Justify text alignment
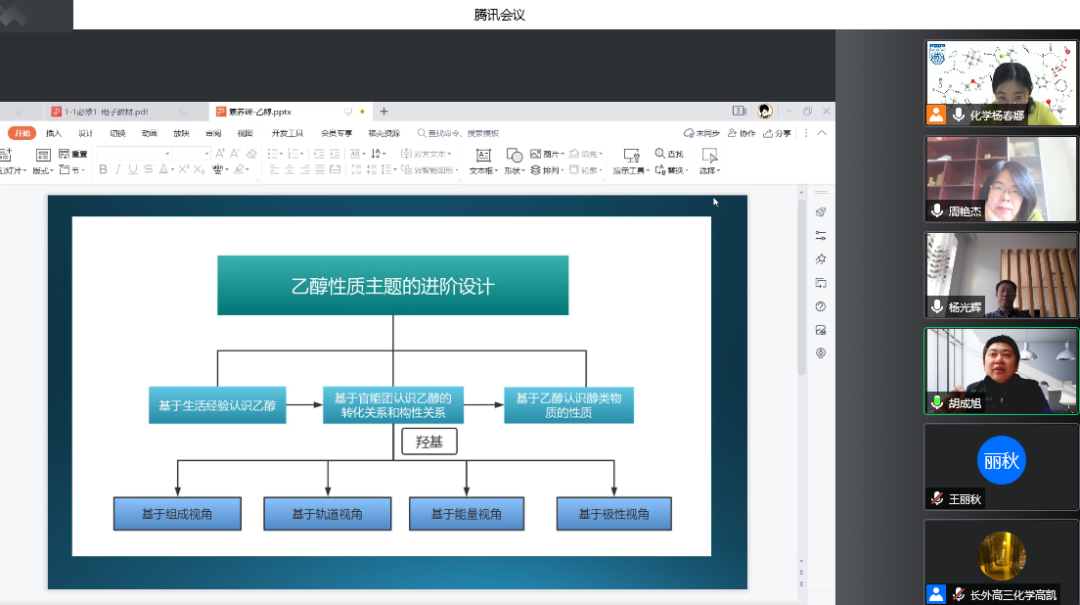Screen dimensions: 1080x605 (x=320, y=170)
